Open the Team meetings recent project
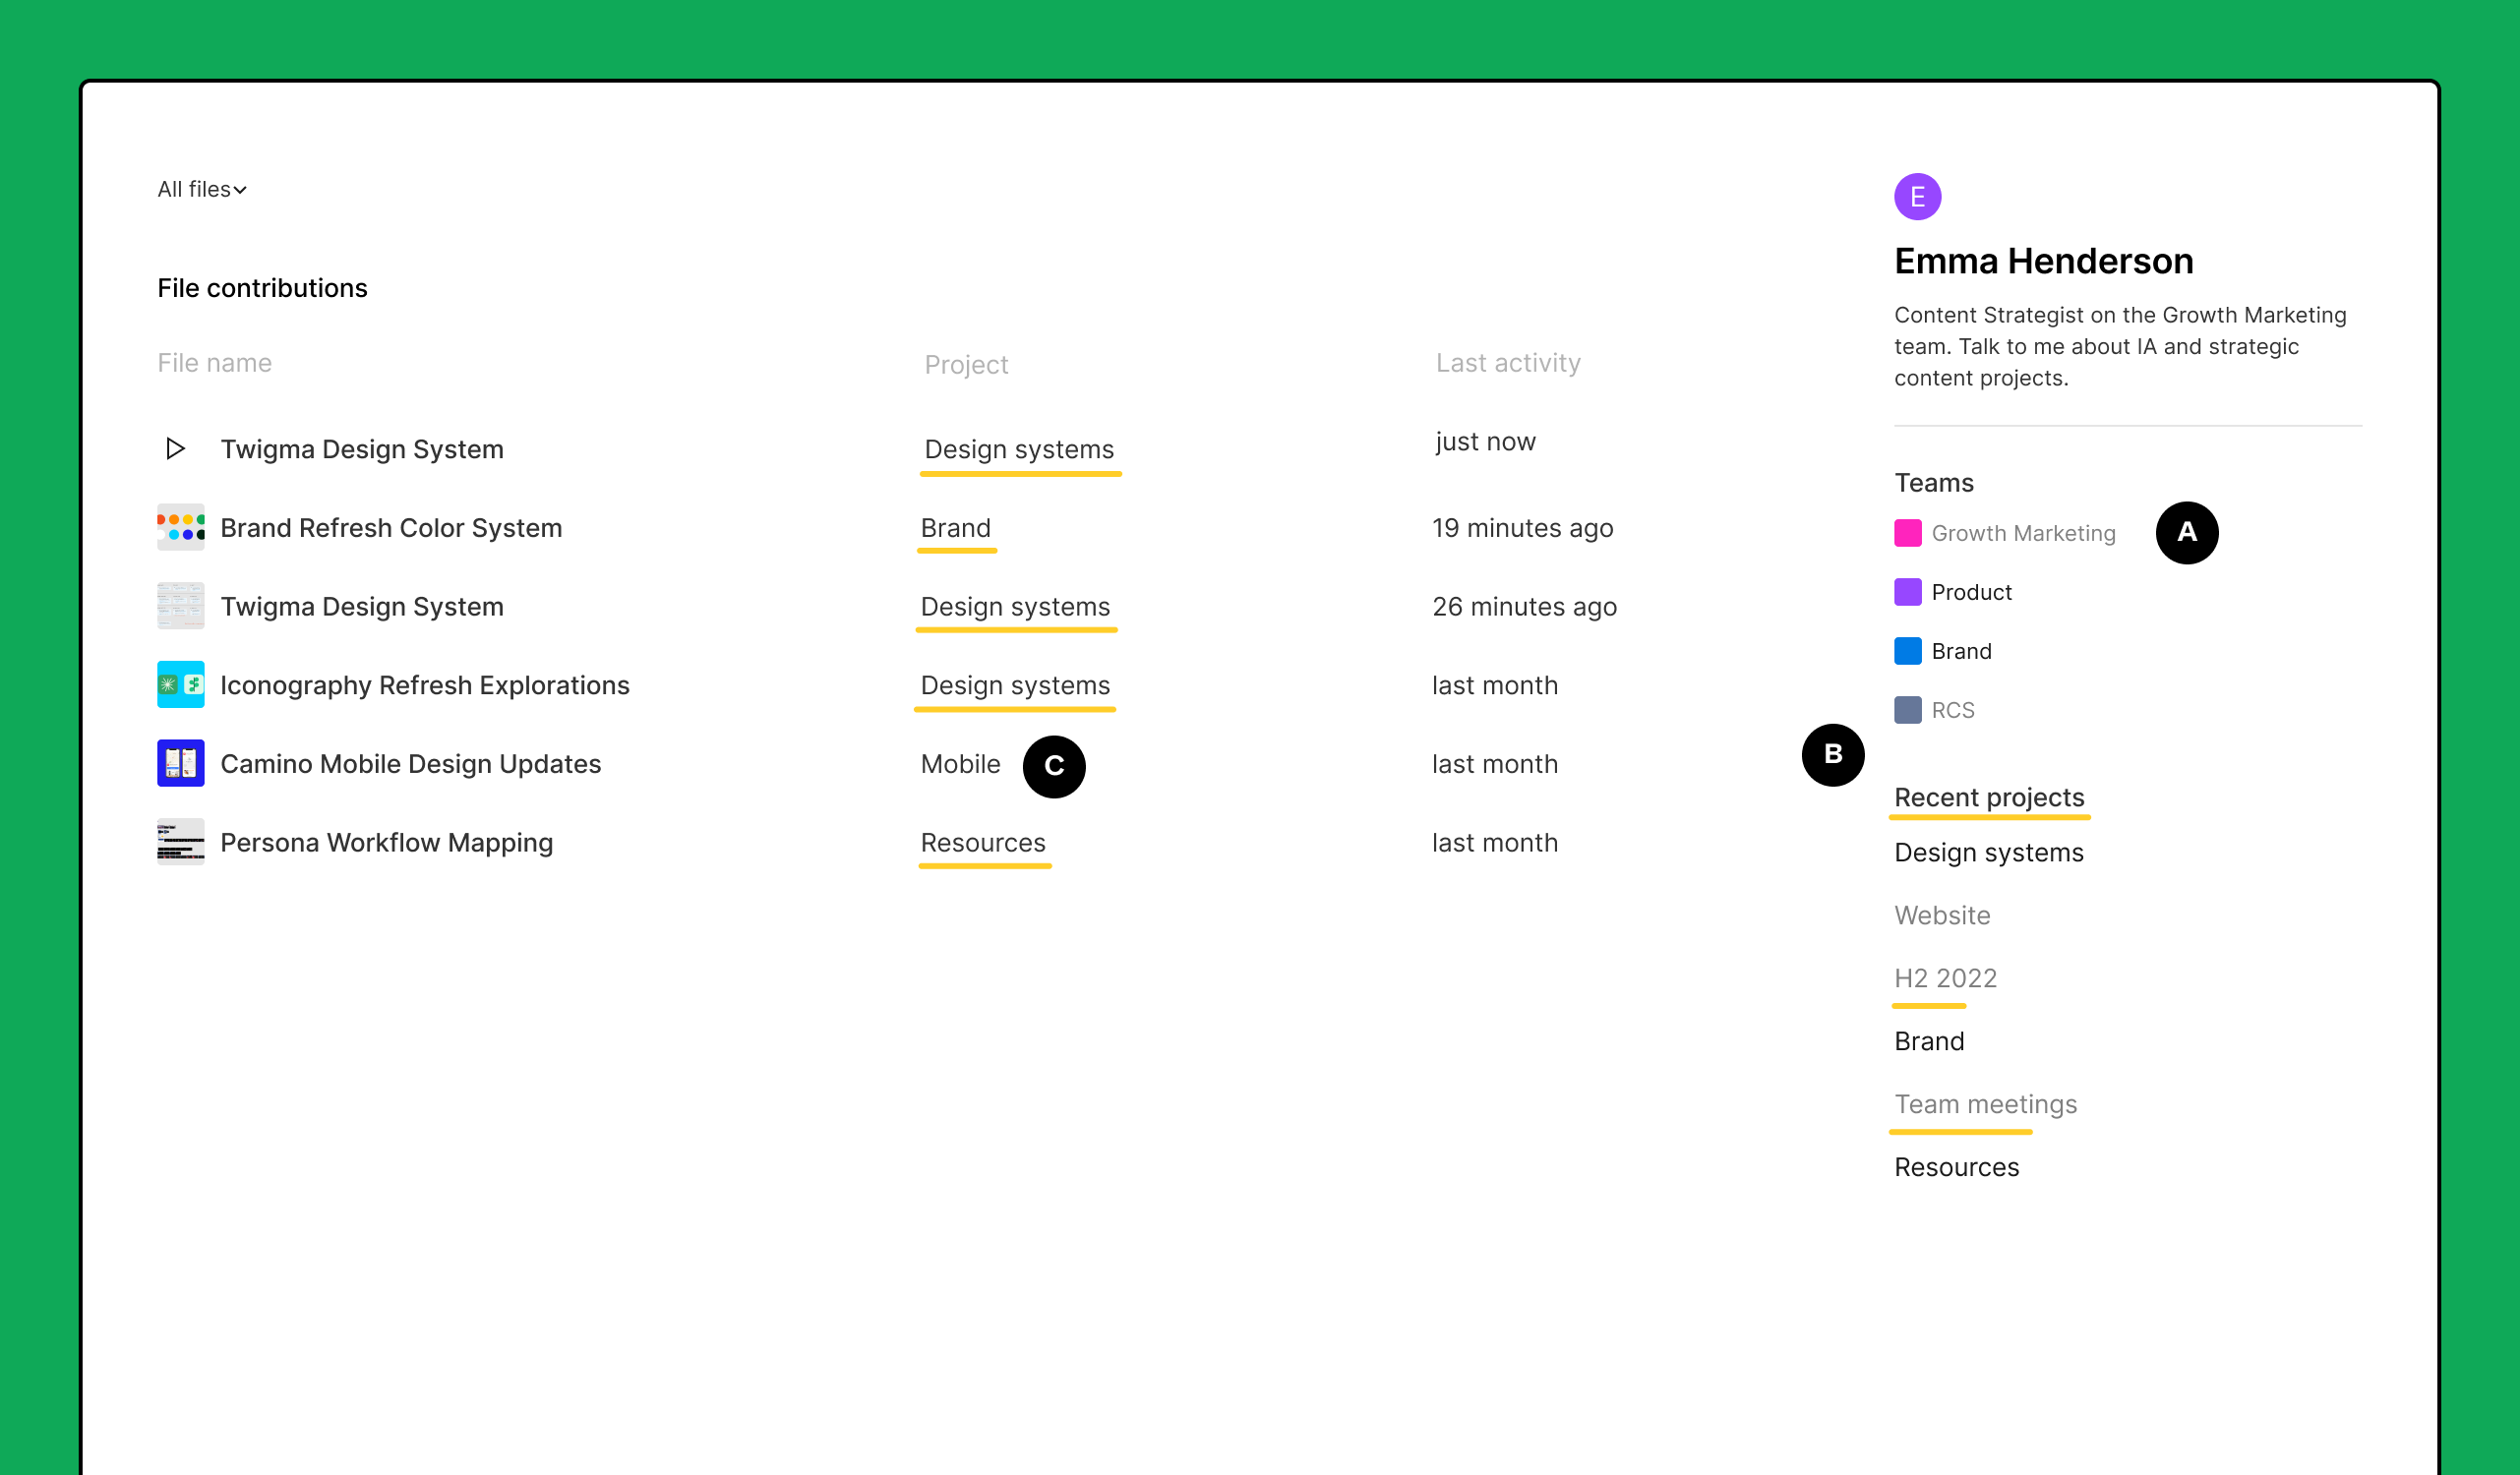The width and height of the screenshot is (2520, 1475). [x=1986, y=1105]
